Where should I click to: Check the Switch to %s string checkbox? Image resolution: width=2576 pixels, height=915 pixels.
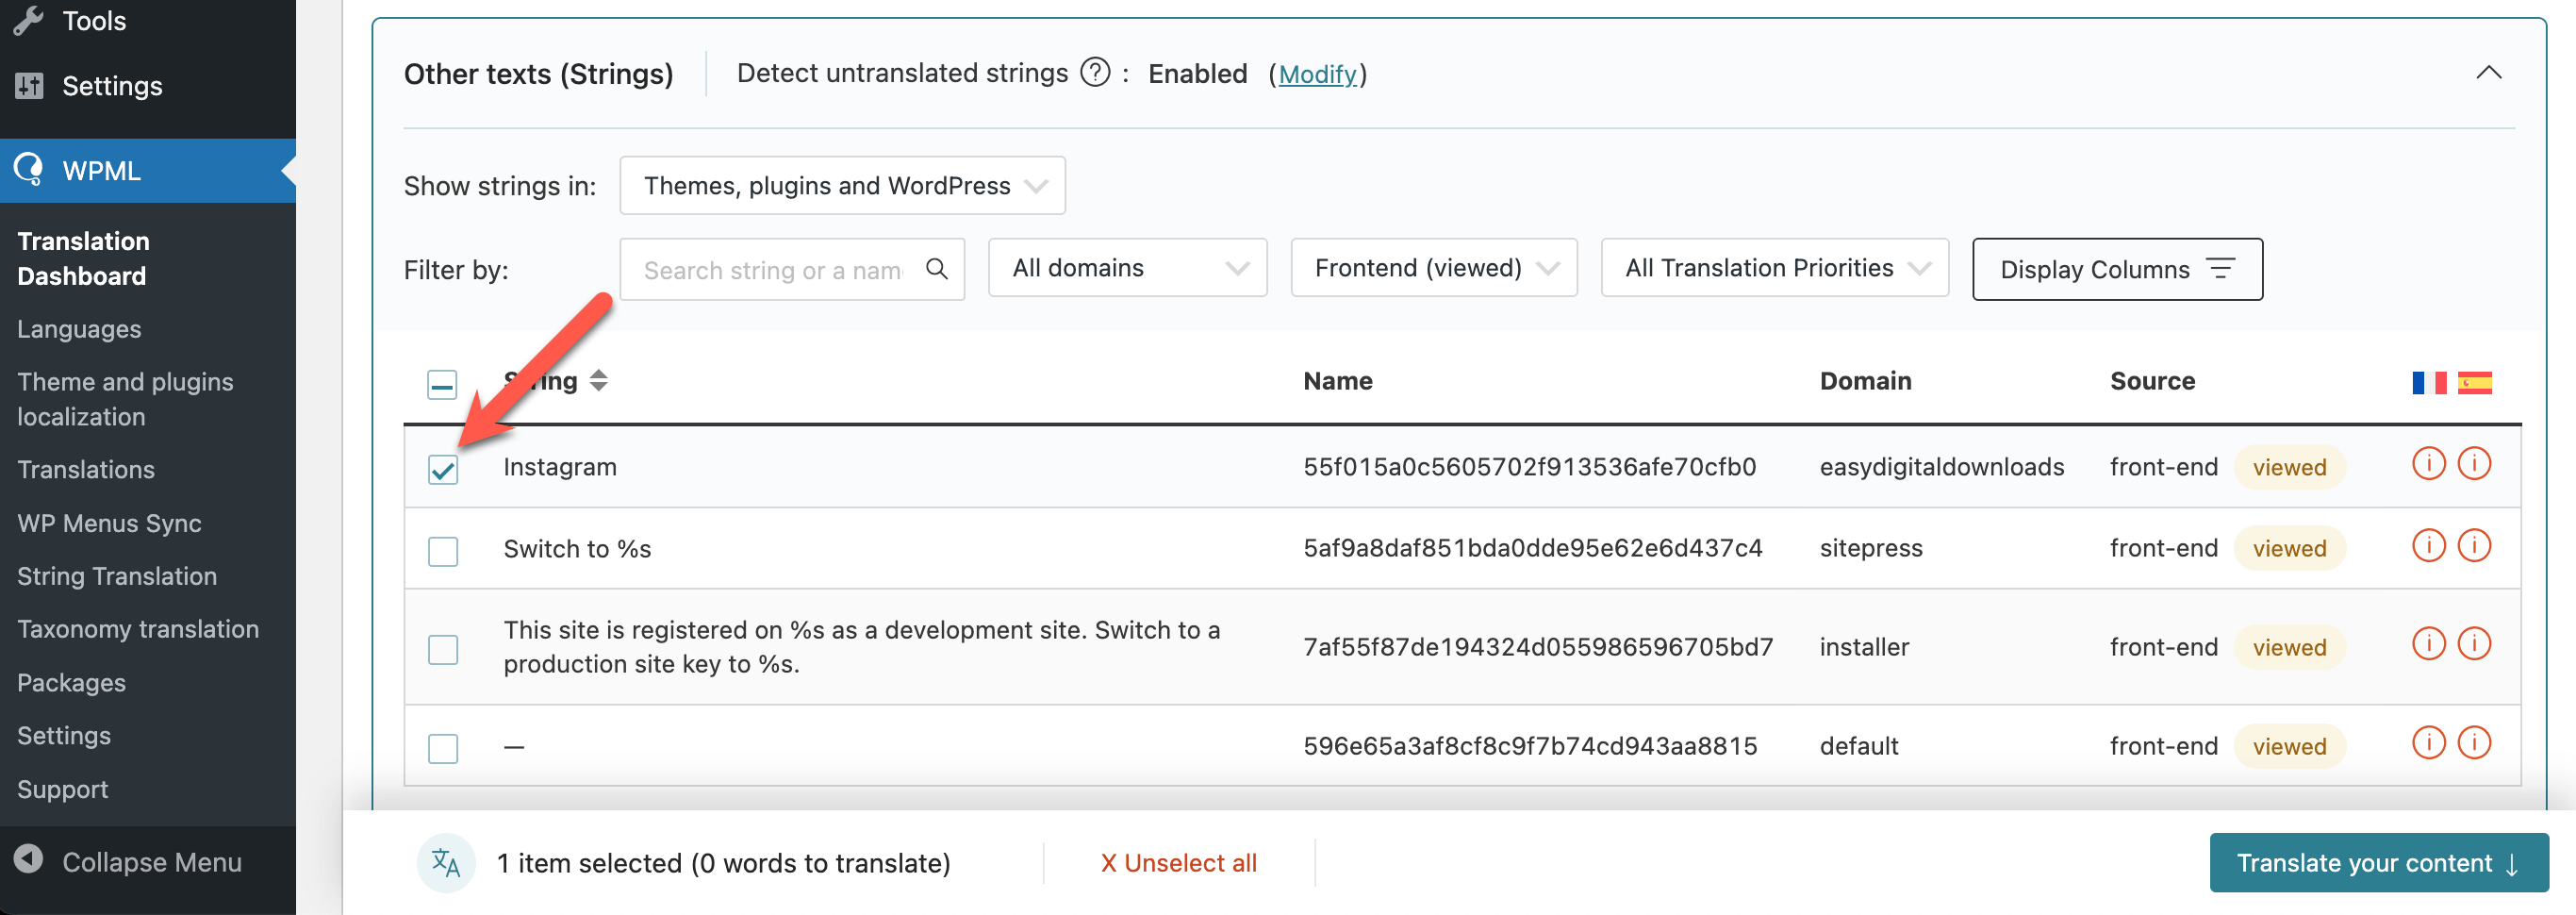tap(443, 551)
